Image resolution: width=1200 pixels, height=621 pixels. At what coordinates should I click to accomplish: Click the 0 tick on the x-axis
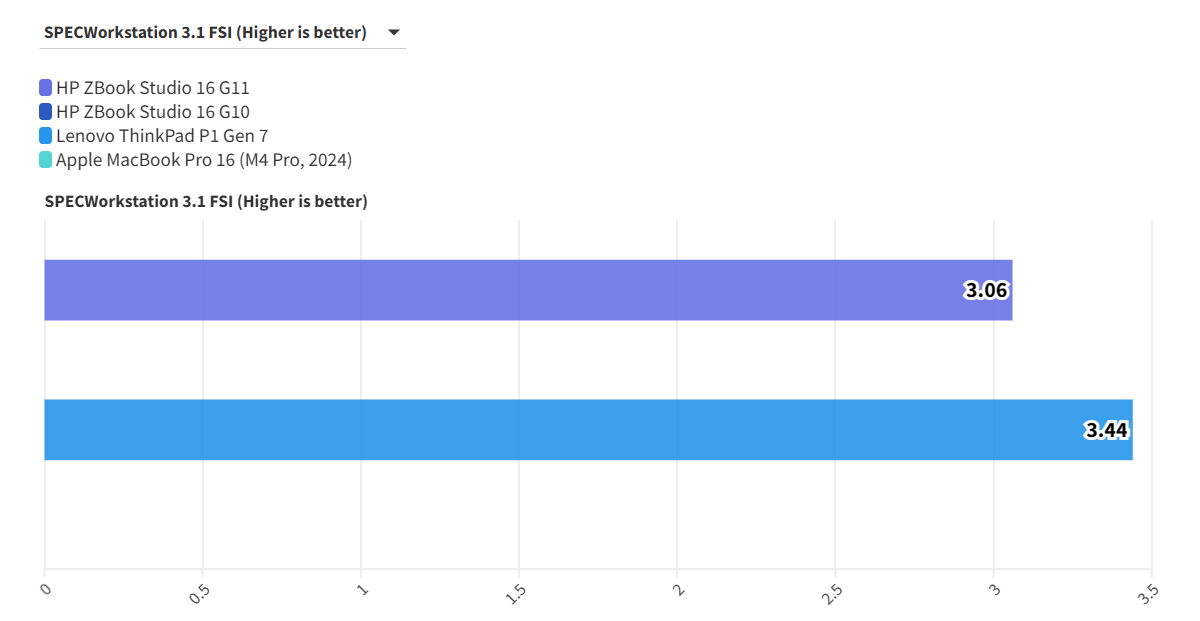(x=45, y=590)
